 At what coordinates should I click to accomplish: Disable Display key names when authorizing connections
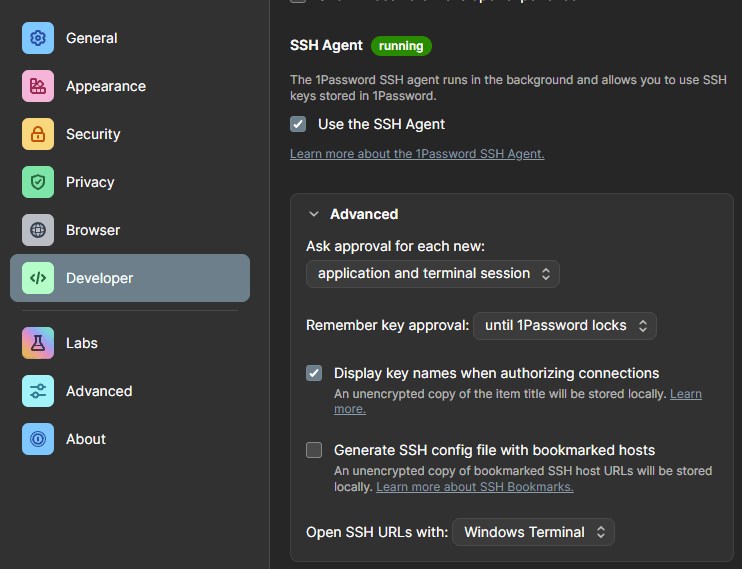click(x=314, y=373)
